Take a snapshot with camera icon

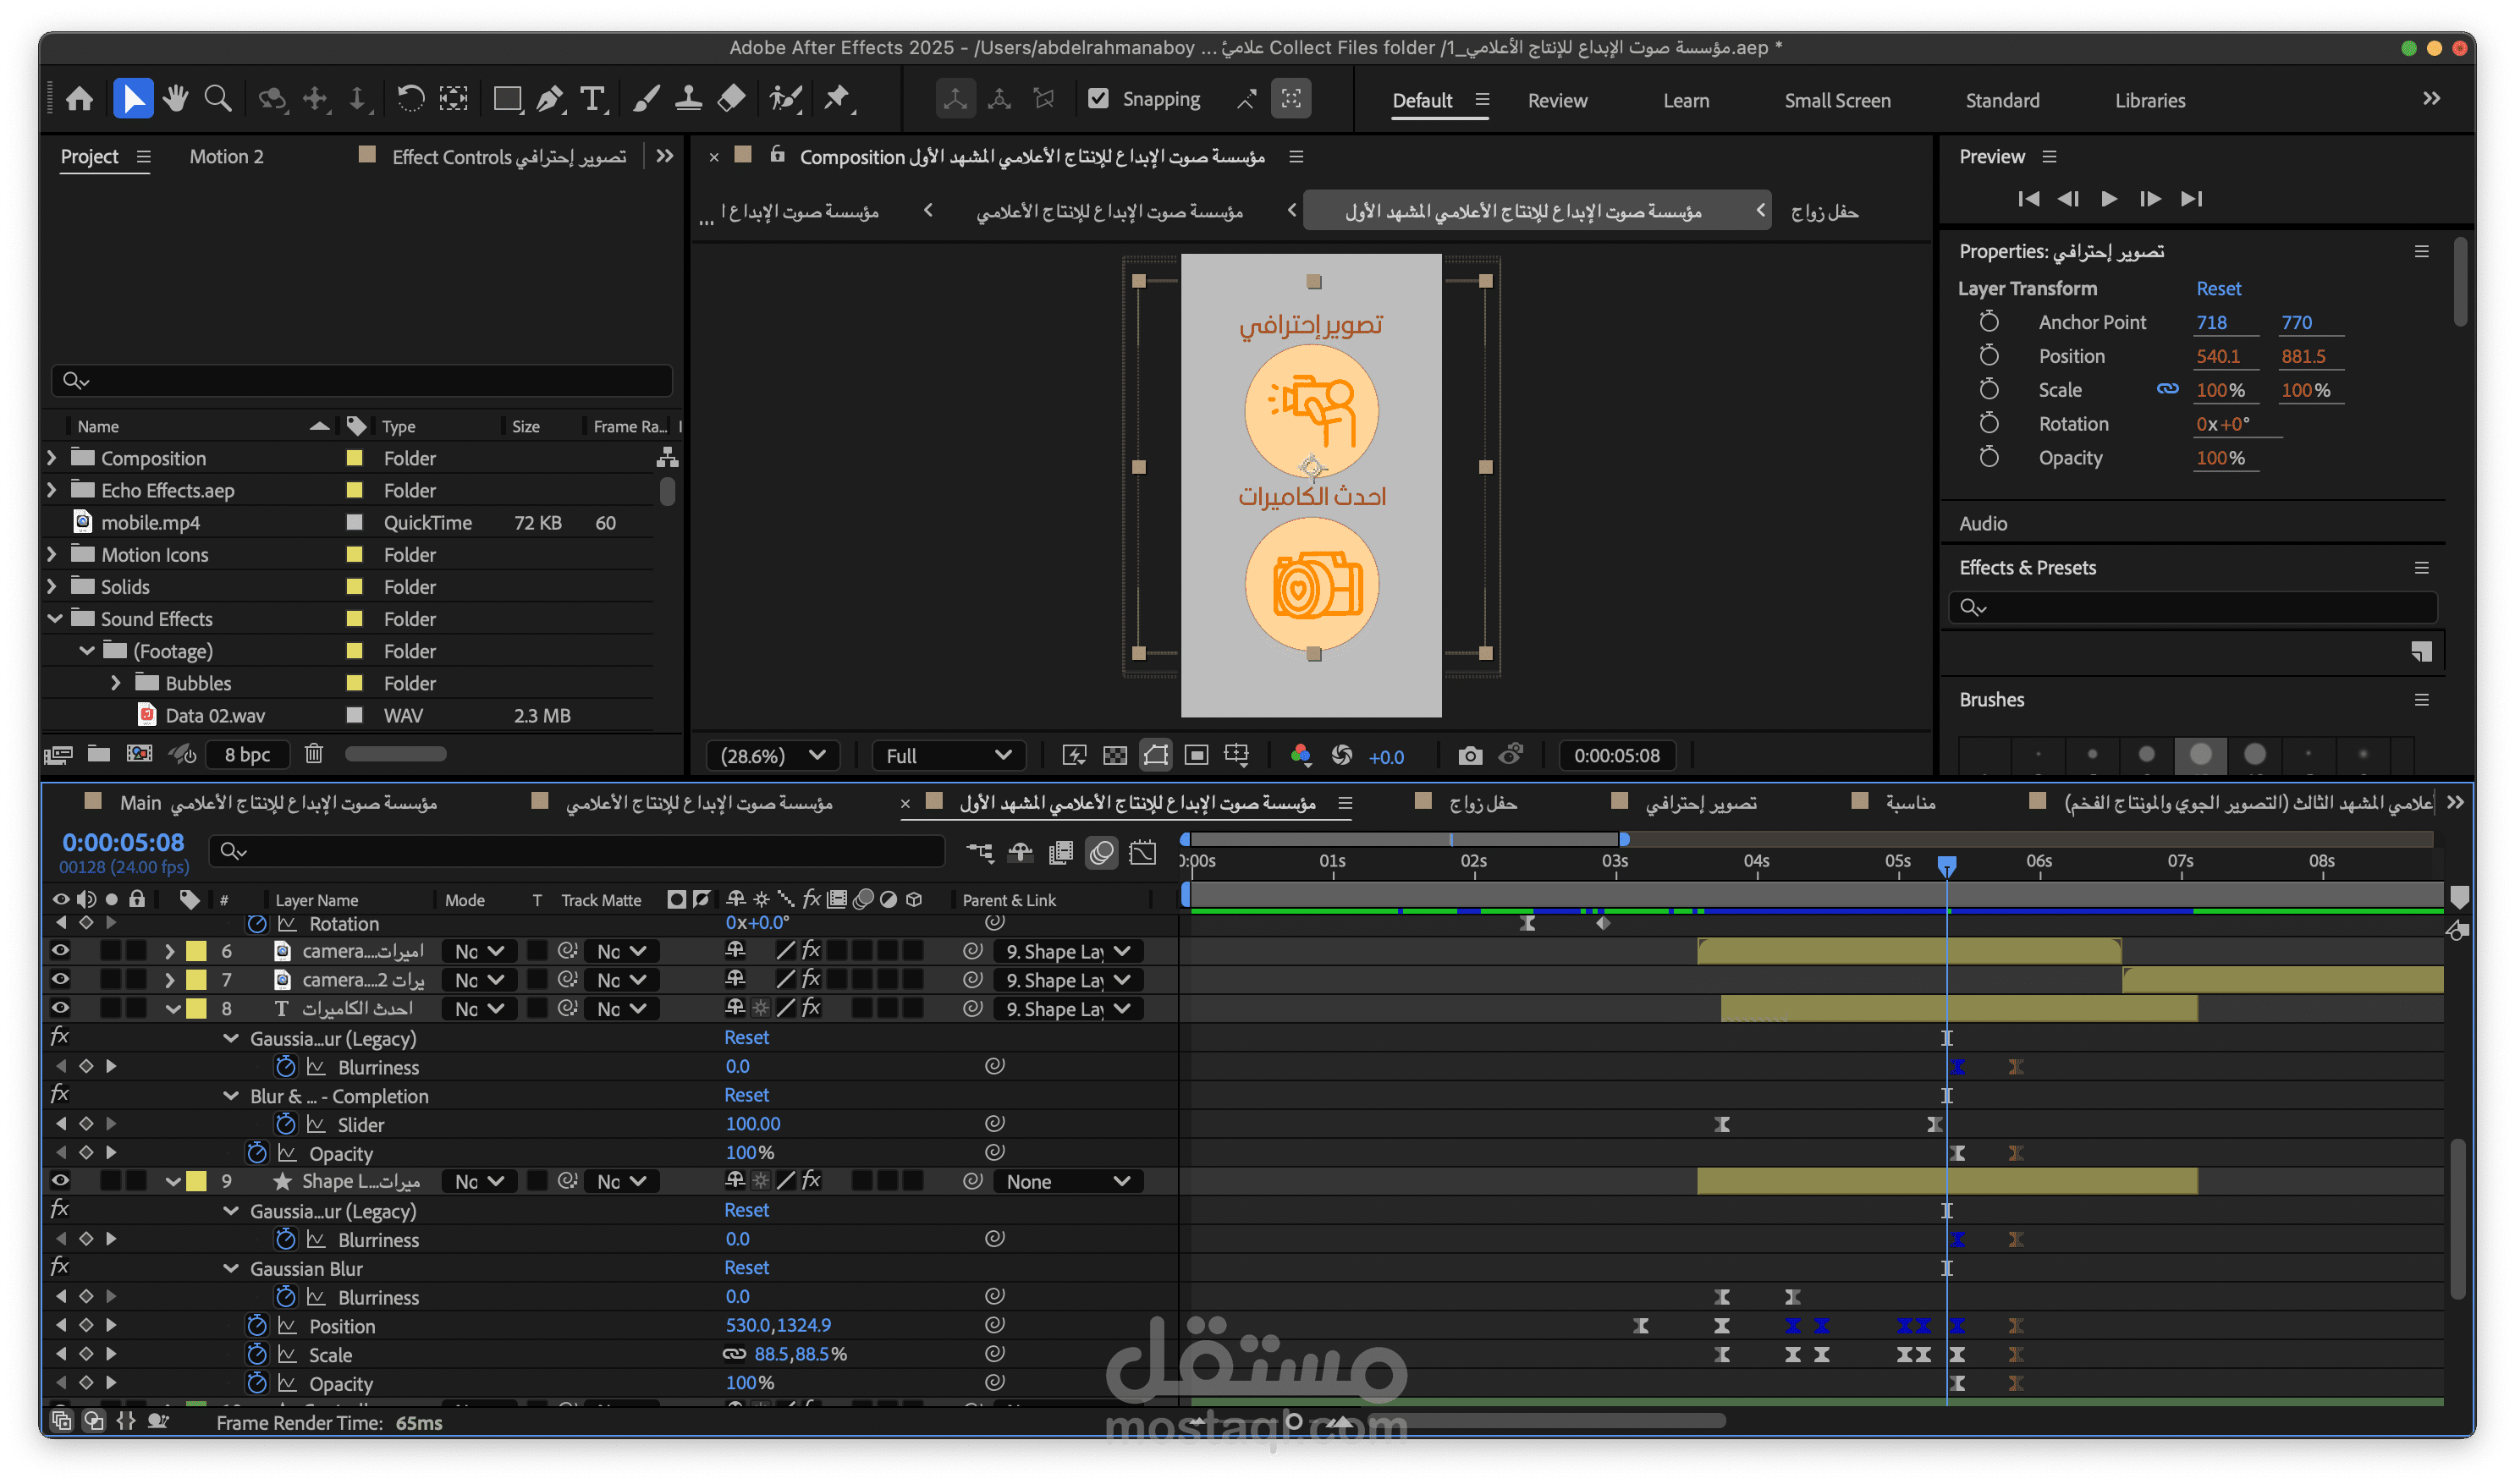(1470, 756)
